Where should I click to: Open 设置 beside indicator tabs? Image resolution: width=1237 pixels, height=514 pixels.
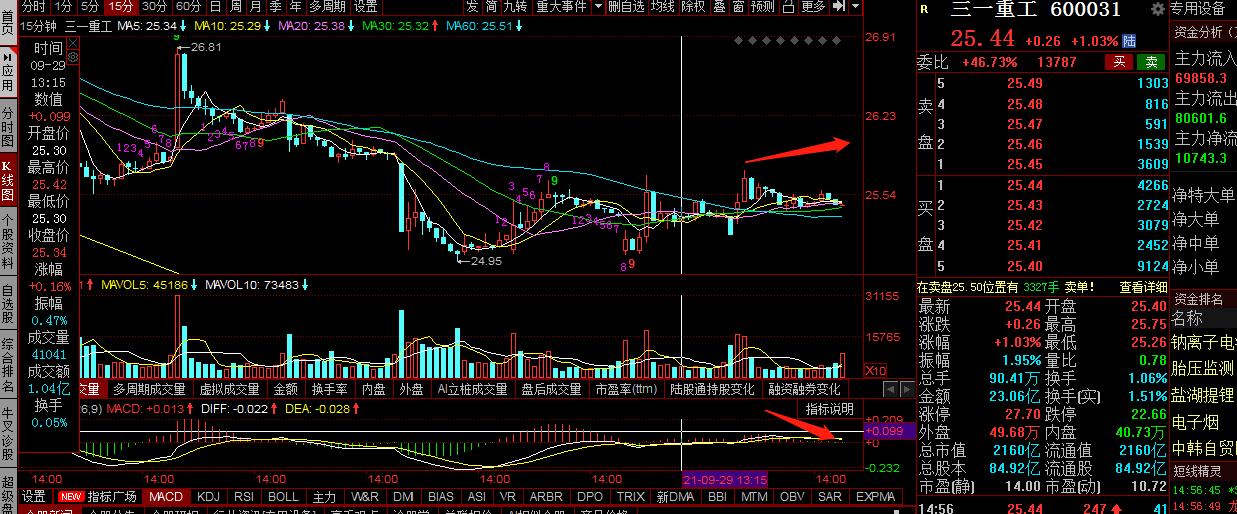(34, 497)
